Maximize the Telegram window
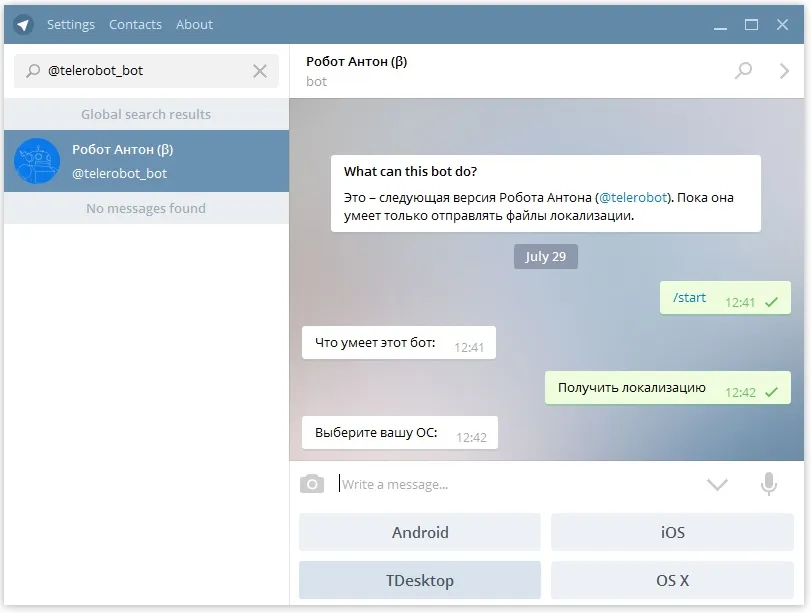 tap(751, 24)
